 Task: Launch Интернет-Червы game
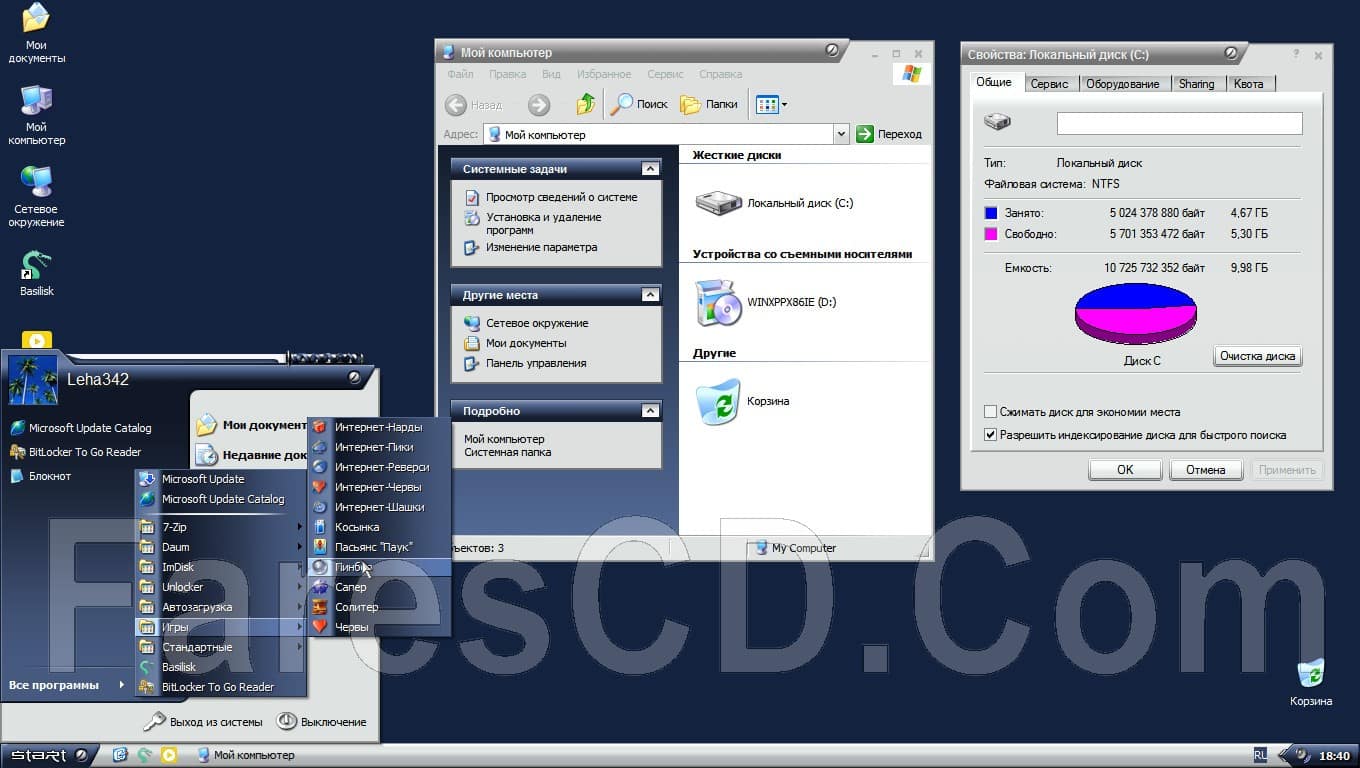pos(379,487)
